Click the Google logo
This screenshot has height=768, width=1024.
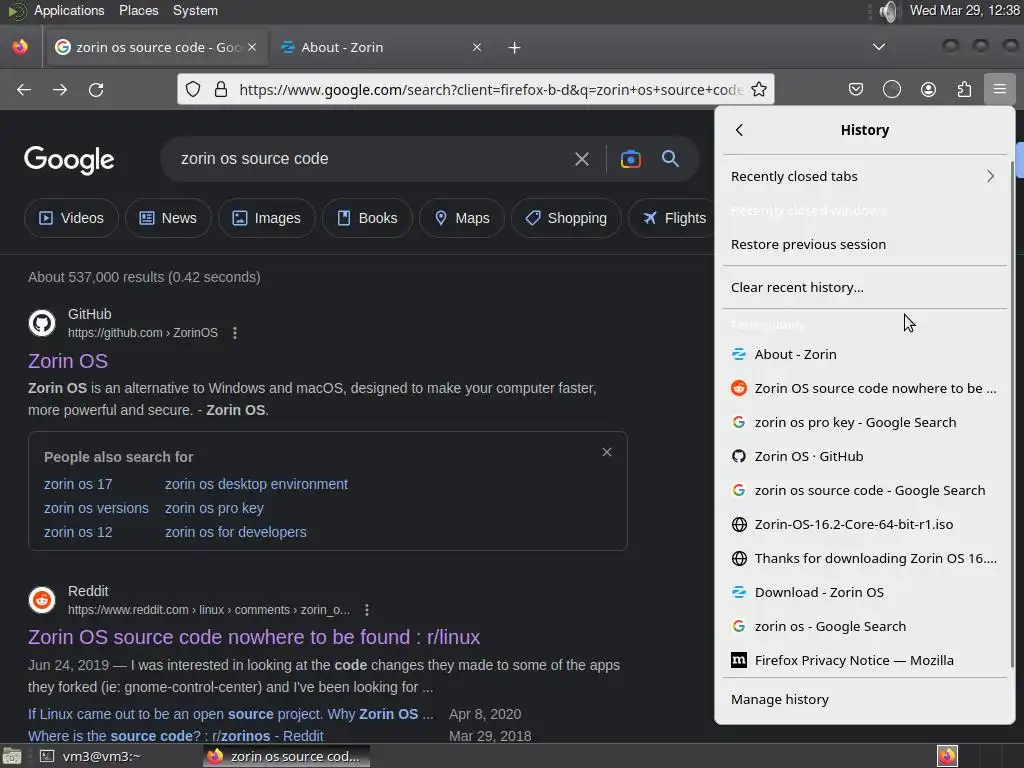pos(69,160)
